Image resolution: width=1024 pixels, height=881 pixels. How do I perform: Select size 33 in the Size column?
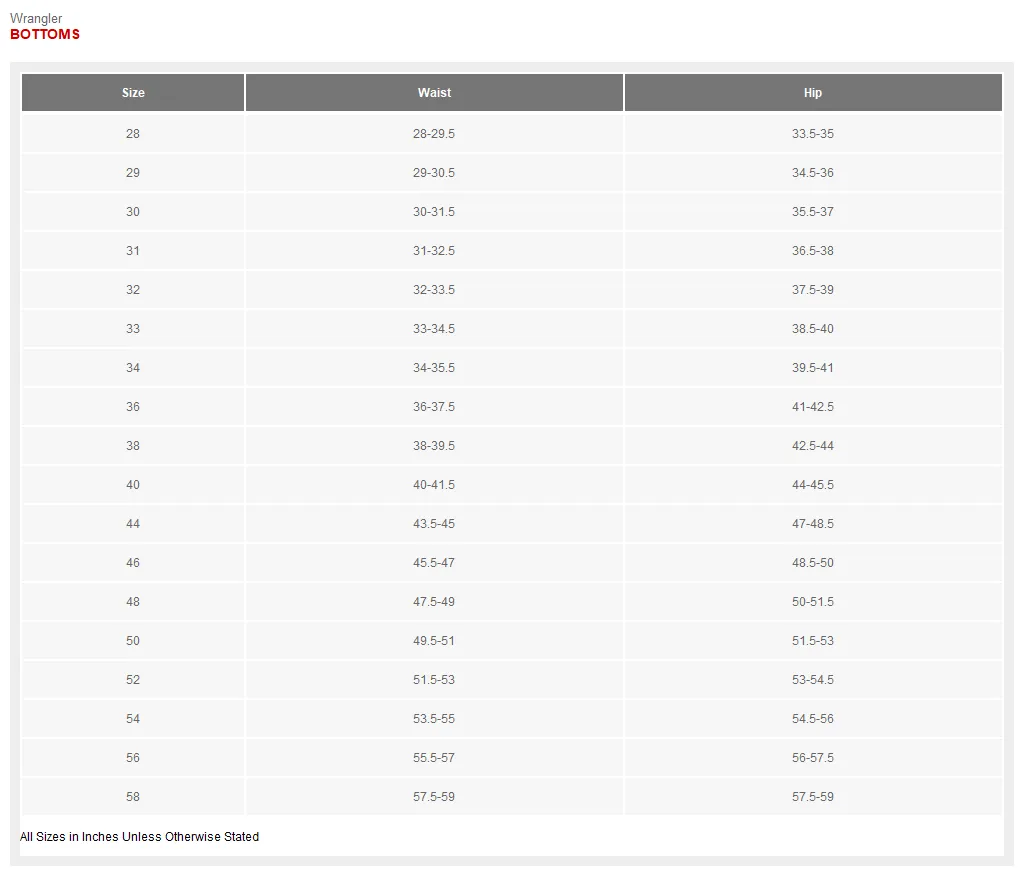[x=133, y=329]
